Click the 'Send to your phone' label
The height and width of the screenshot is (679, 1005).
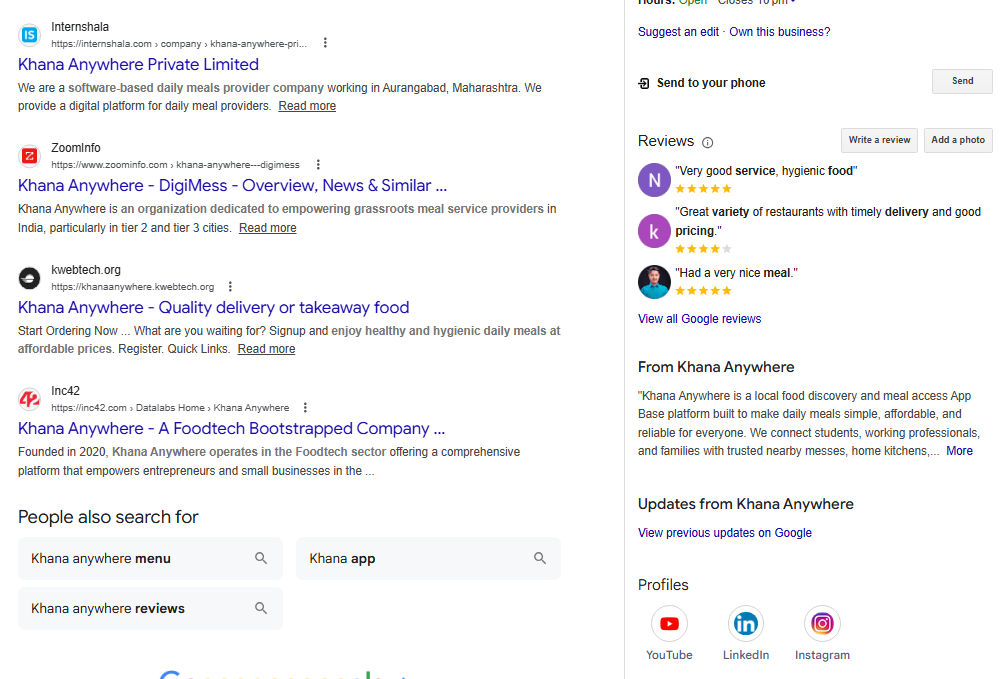tap(711, 83)
